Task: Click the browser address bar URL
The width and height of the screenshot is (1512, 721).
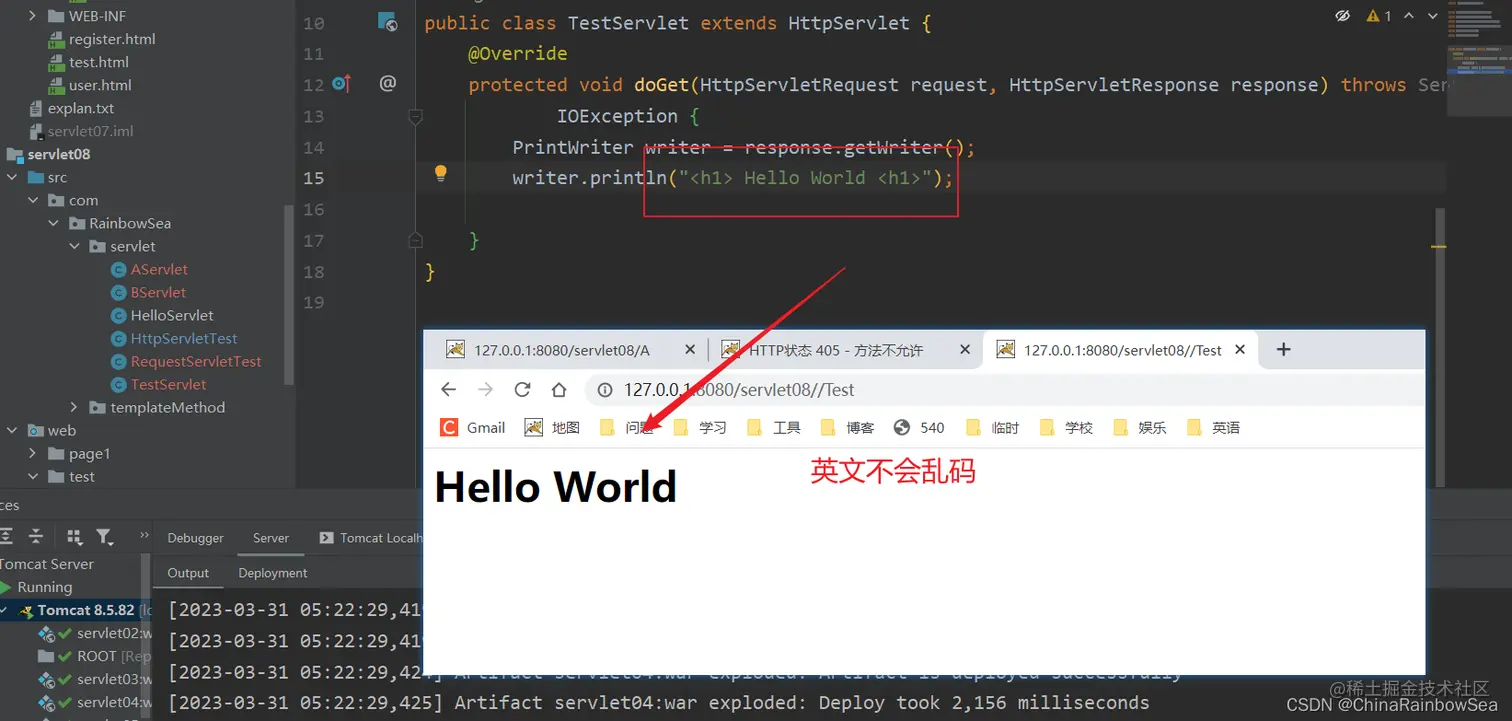Action: point(739,390)
